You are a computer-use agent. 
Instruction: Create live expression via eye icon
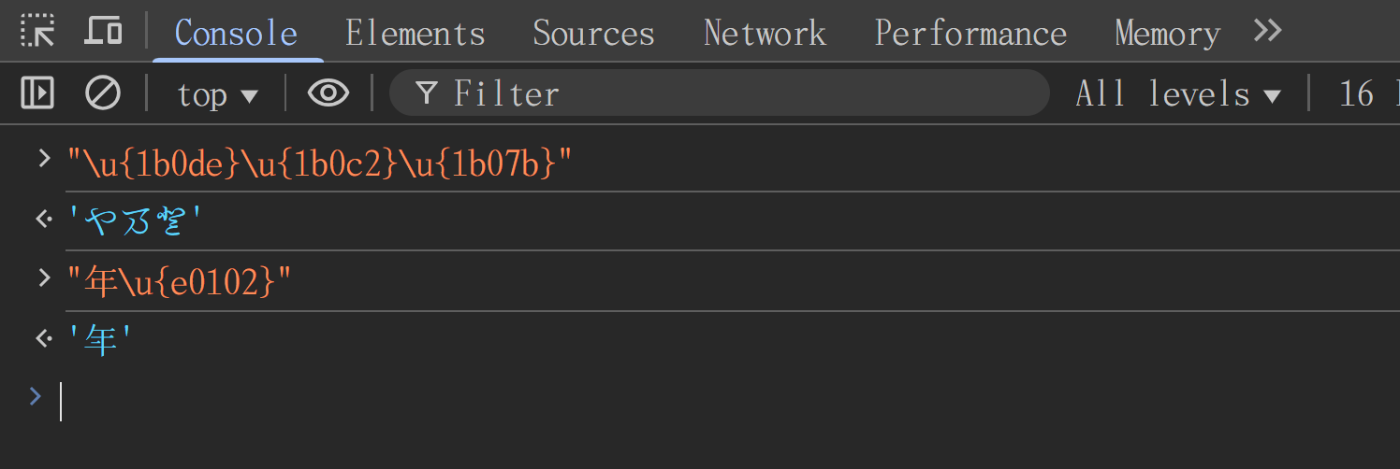(x=328, y=93)
